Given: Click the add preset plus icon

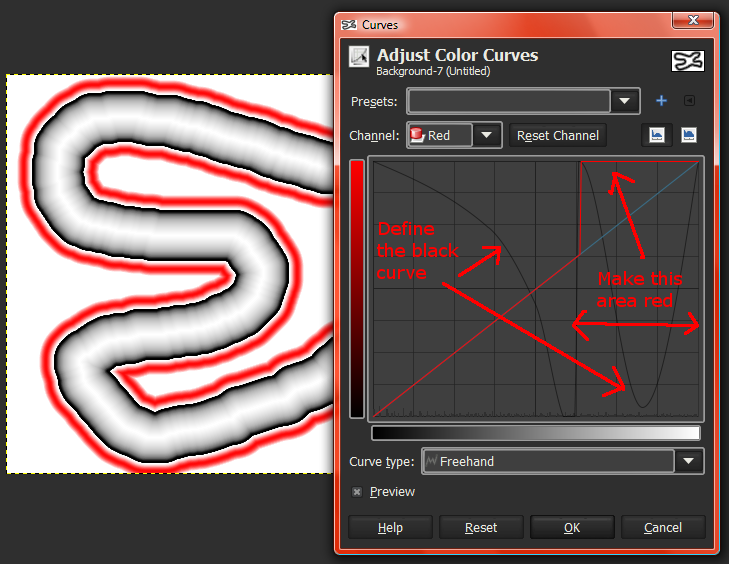Looking at the screenshot, I should tap(661, 101).
